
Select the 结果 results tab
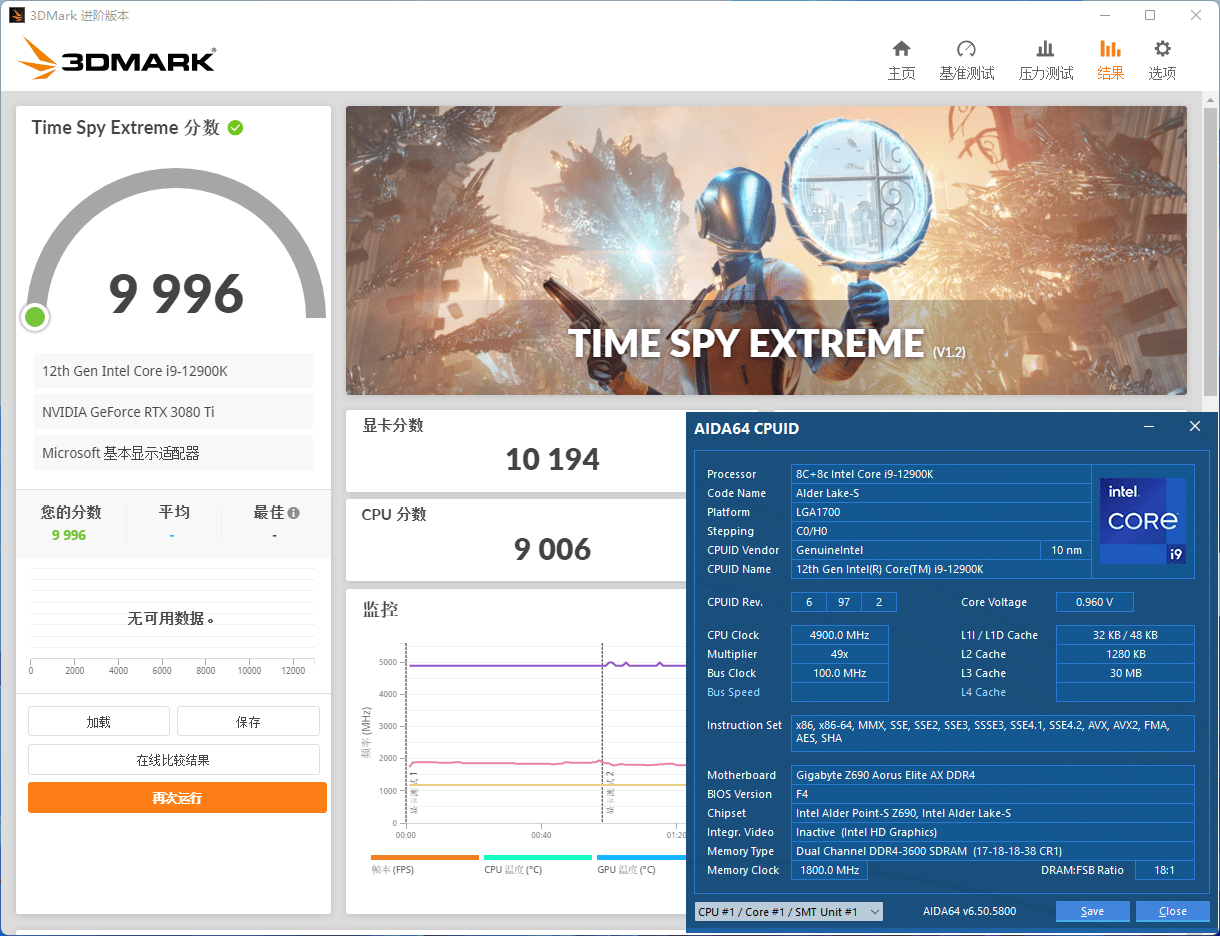point(1110,61)
